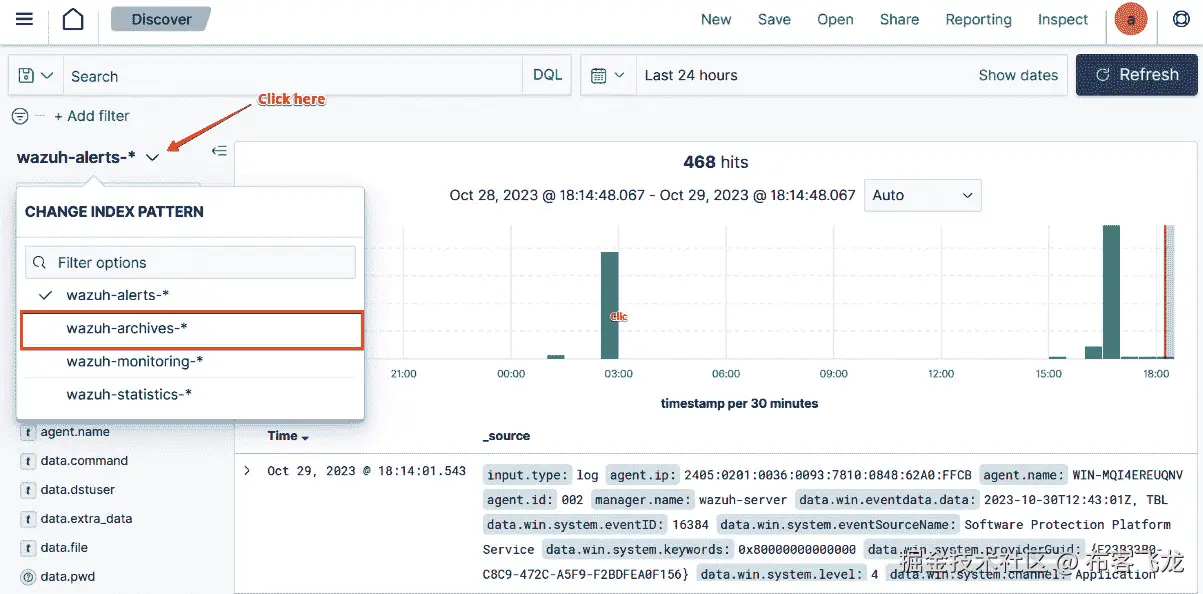The width and height of the screenshot is (1203, 594).
Task: Select wazuh-monitoring-* index pattern option
Action: 190,361
